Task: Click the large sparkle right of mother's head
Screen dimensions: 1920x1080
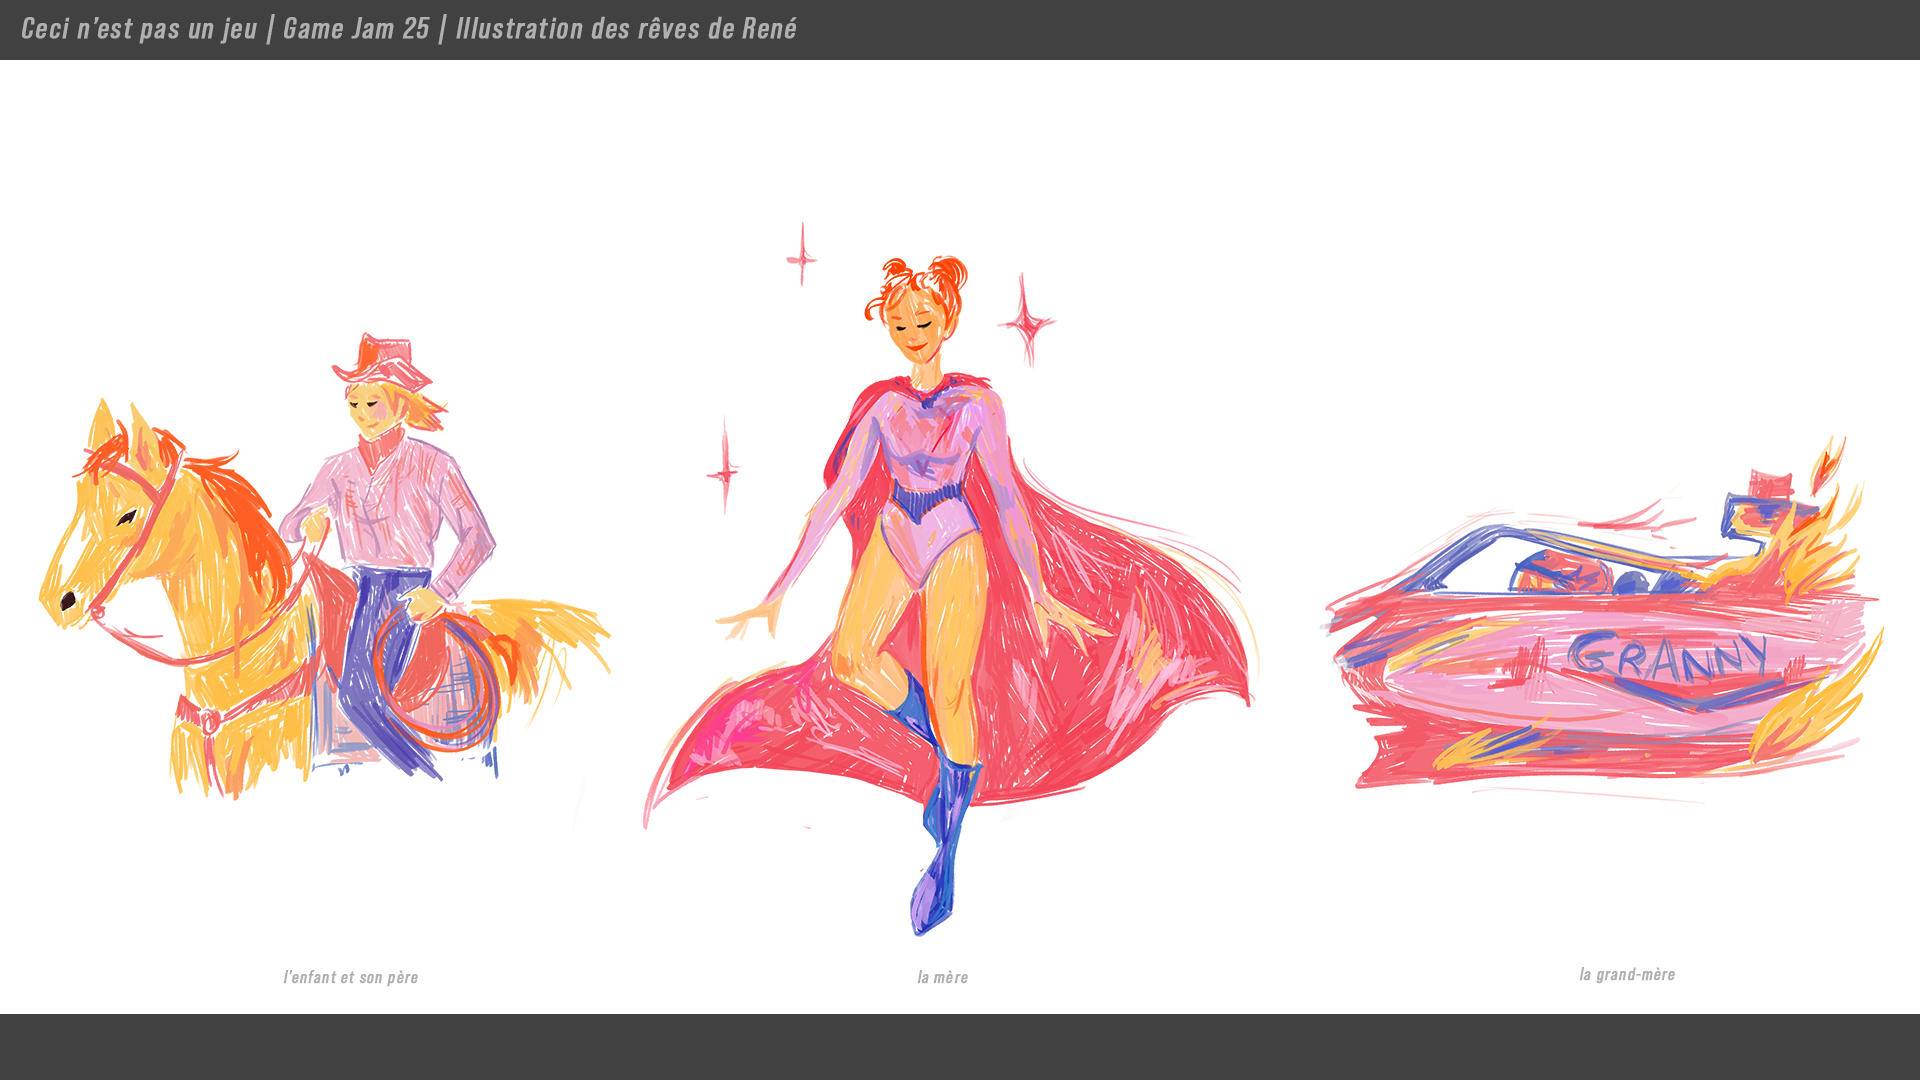Action: [1025, 321]
